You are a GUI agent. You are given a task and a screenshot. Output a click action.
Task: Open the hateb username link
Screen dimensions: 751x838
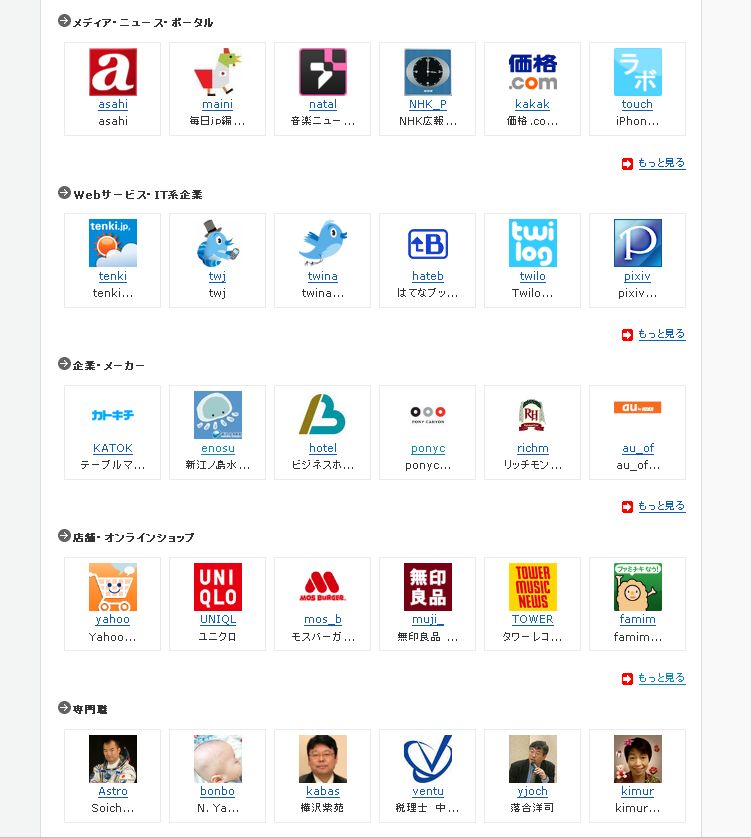[428, 276]
